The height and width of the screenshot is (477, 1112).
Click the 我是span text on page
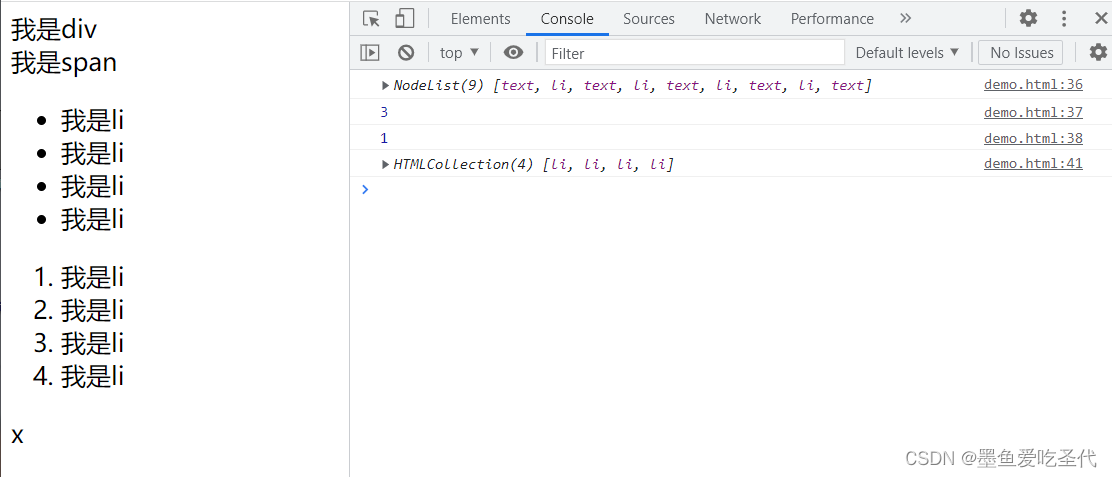pos(64,63)
